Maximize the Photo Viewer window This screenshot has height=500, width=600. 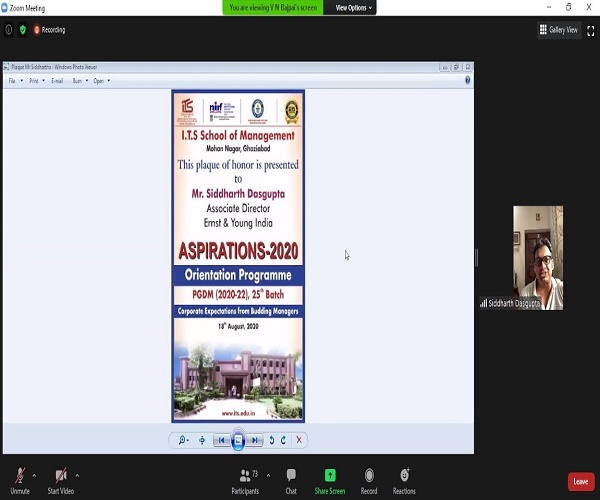click(456, 67)
